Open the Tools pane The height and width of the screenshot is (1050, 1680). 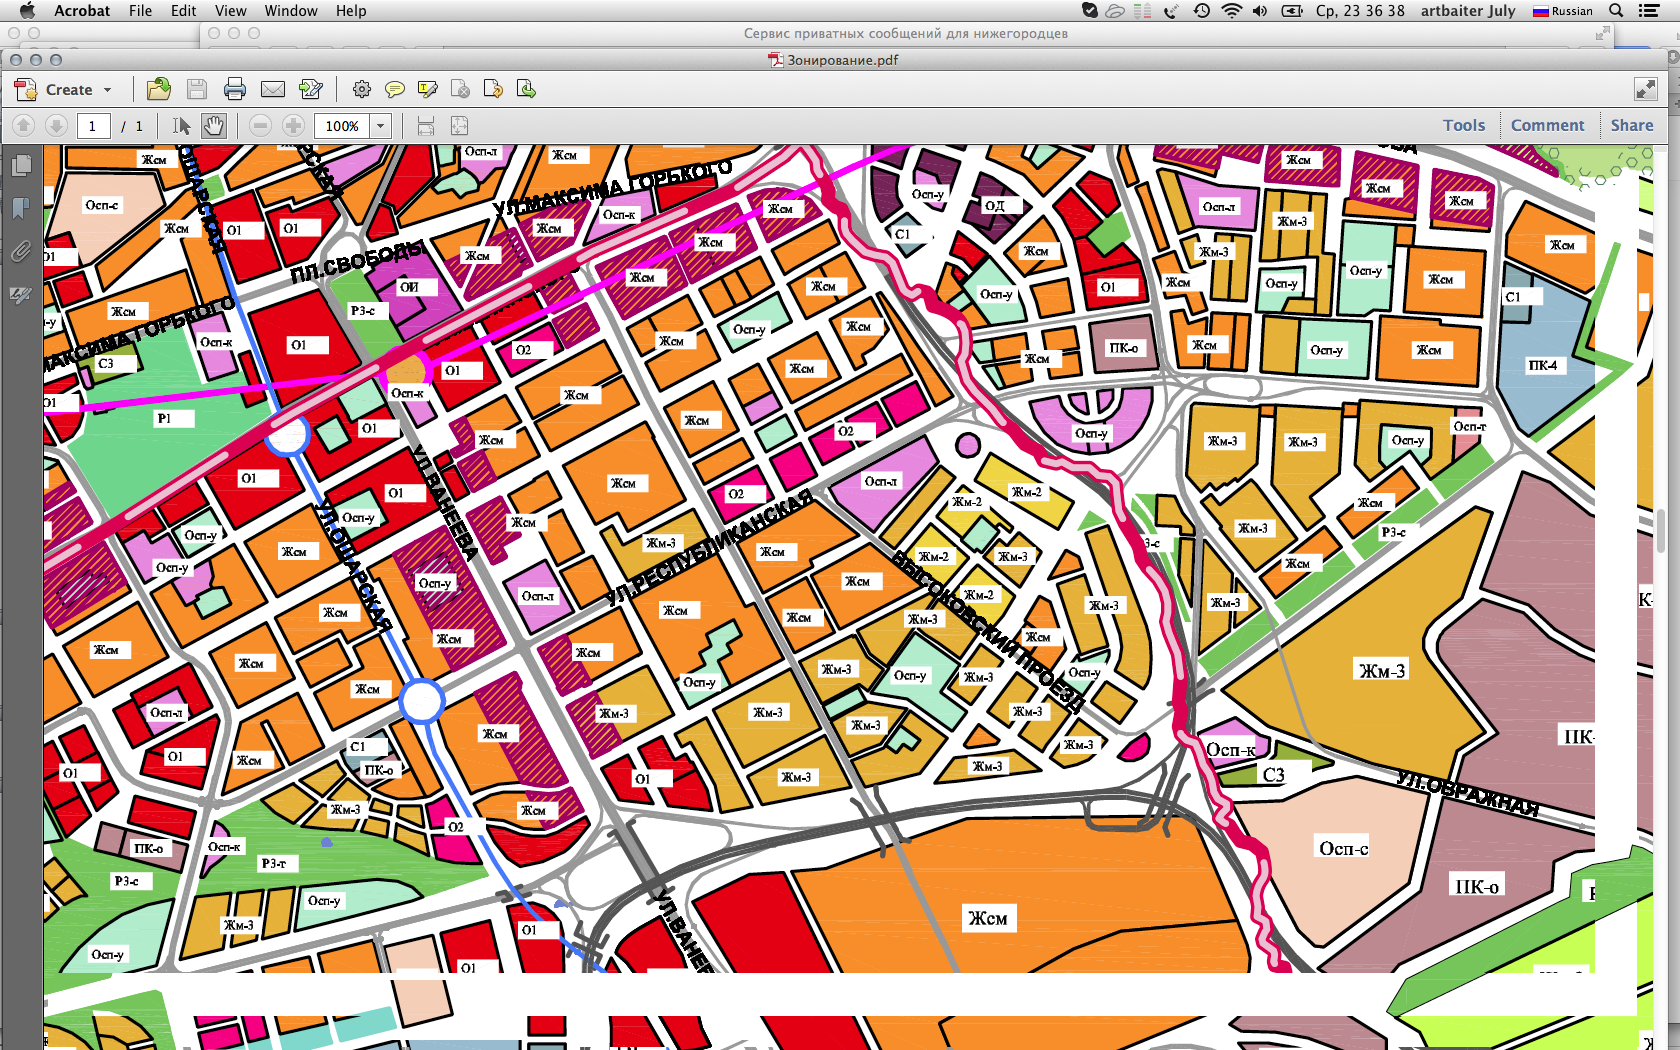click(1463, 125)
